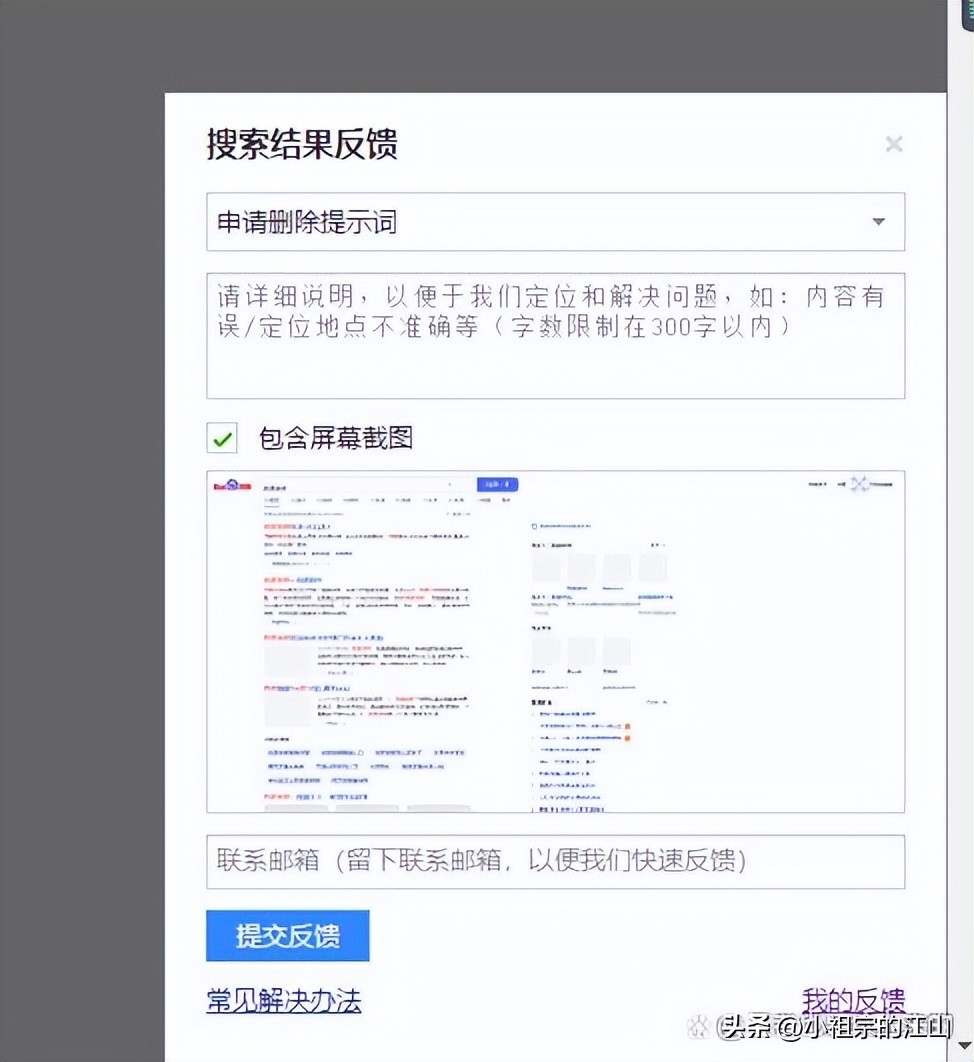Click the orange badge icon in preview's right panel

click(x=627, y=726)
